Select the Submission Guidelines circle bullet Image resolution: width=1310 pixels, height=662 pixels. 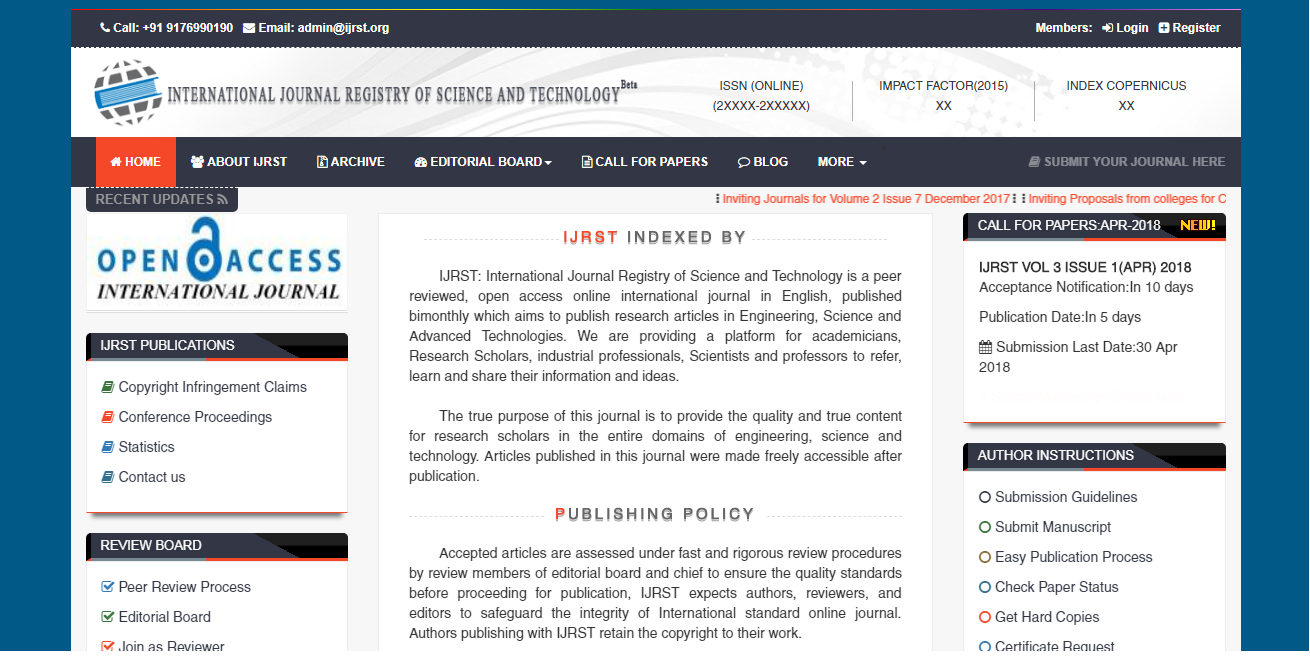(985, 497)
